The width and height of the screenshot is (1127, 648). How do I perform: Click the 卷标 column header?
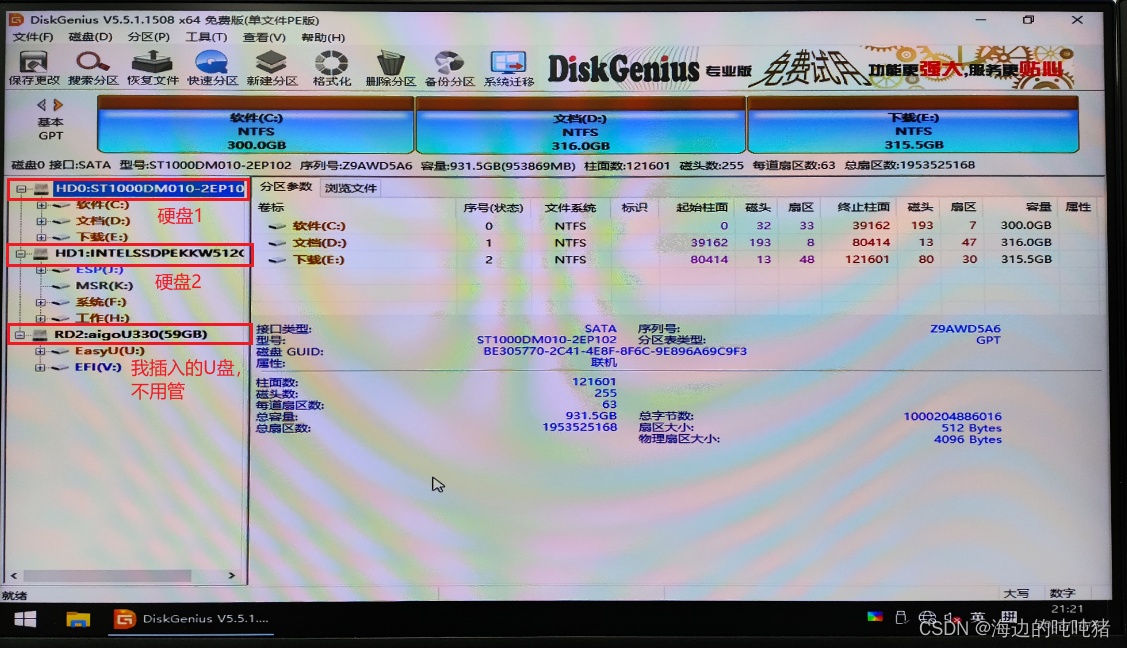271,208
